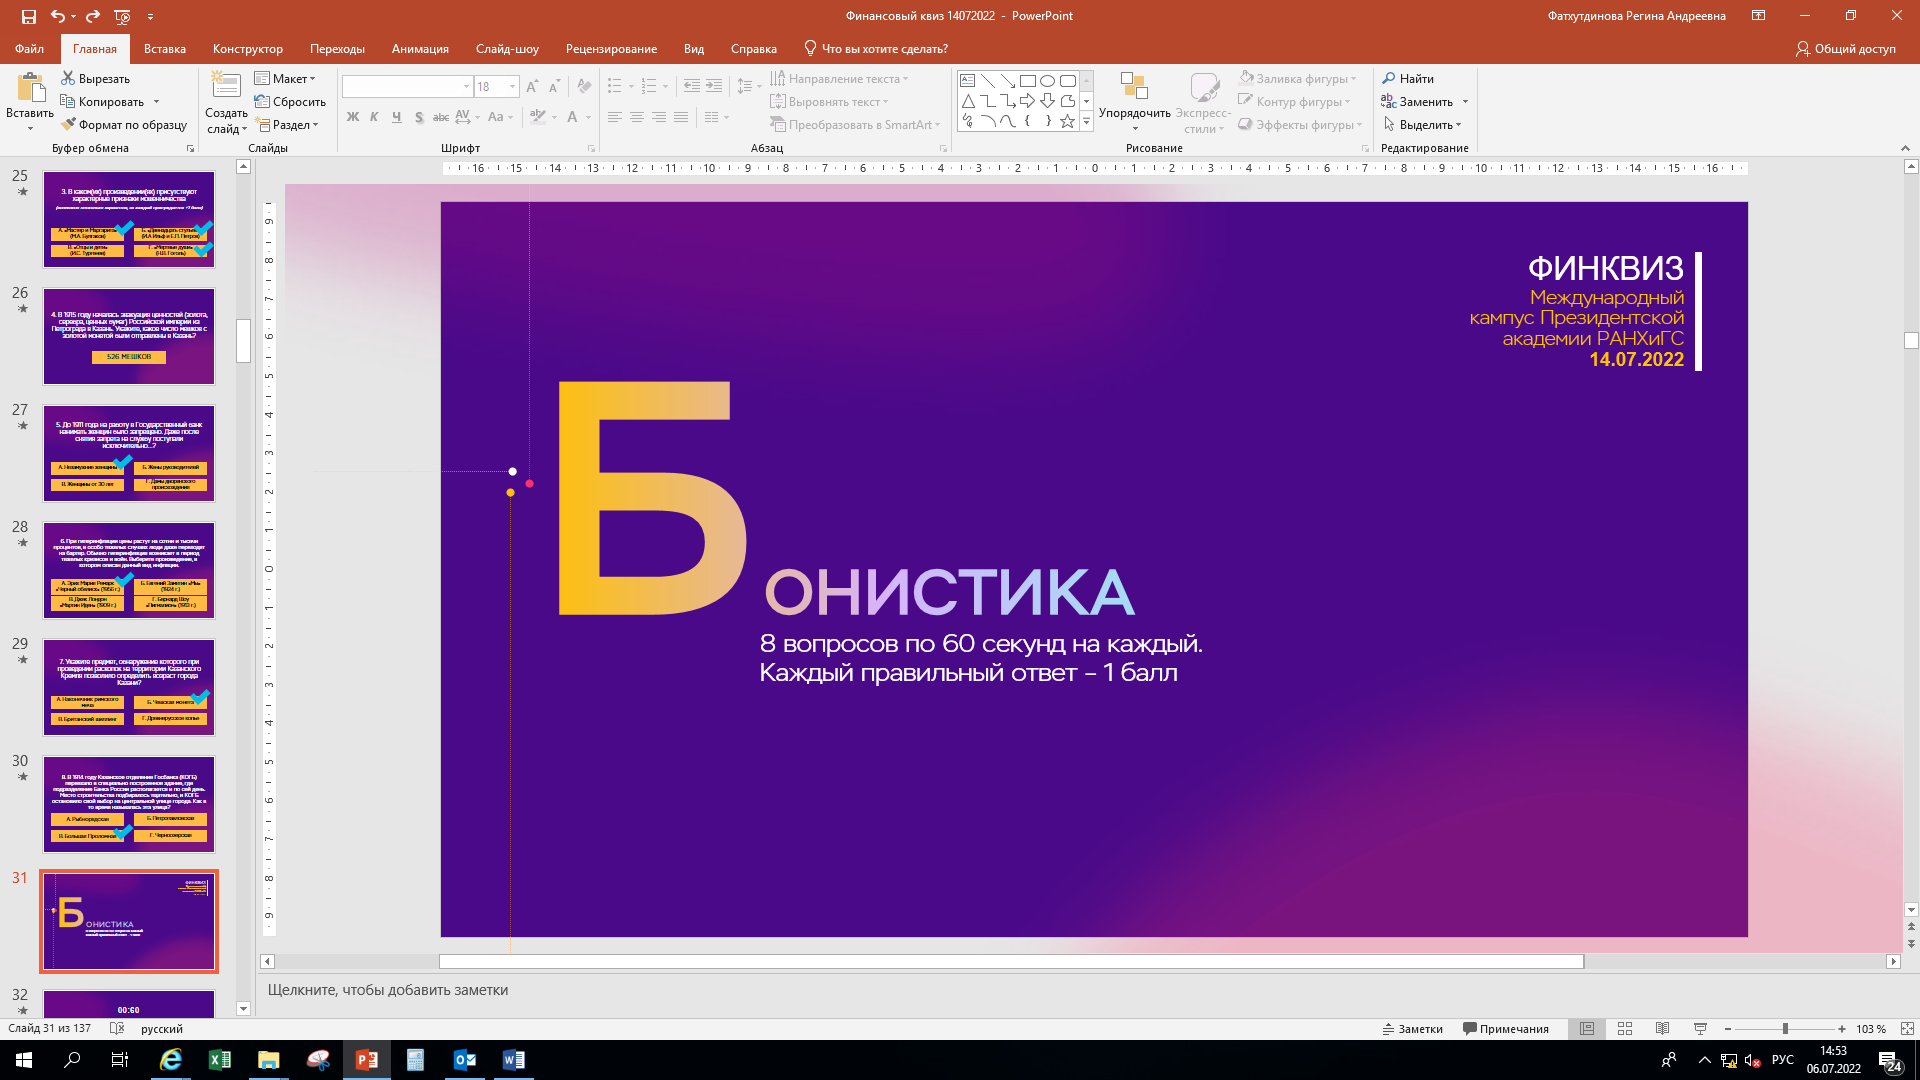
Task: Switch to Анимация tab
Action: click(420, 48)
